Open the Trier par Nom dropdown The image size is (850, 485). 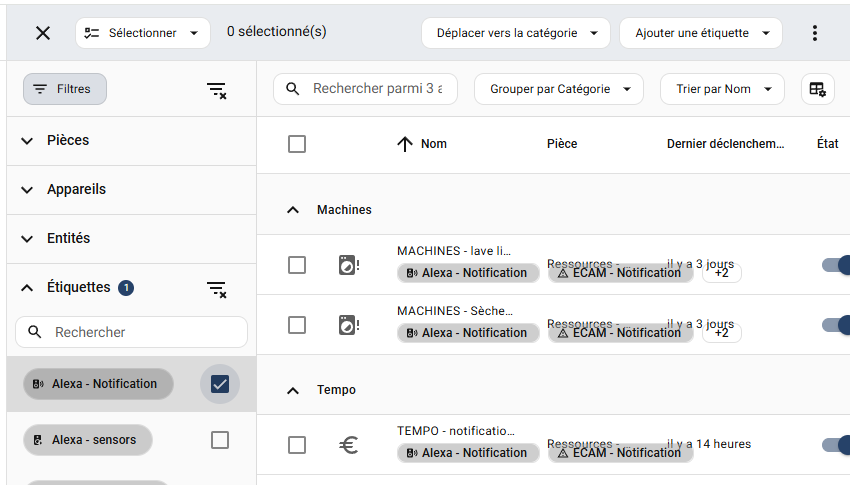pos(723,89)
